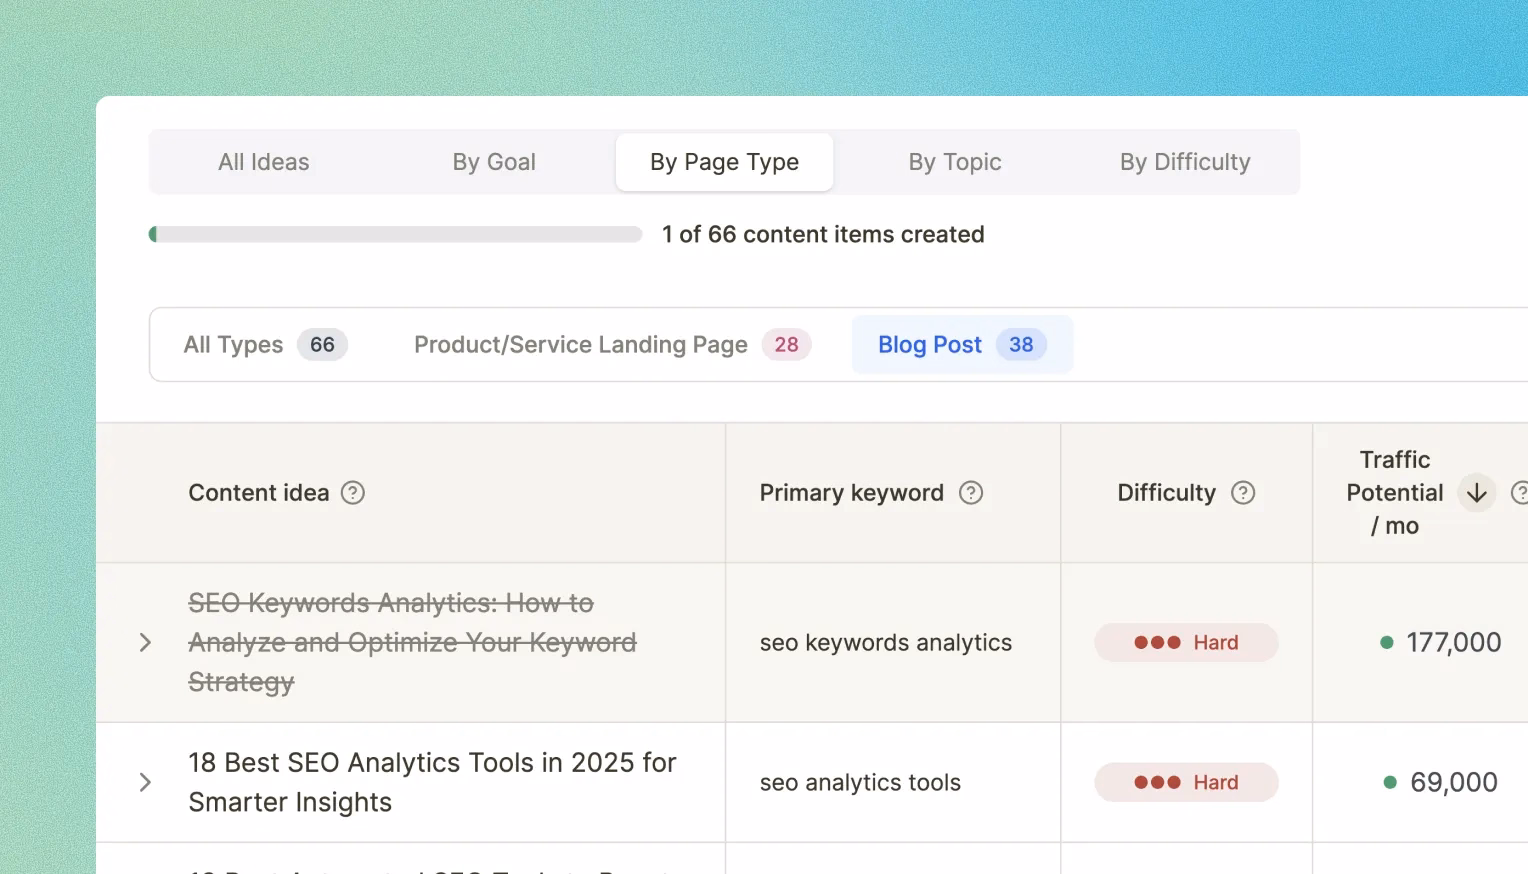Click the Difficulty column help icon
The height and width of the screenshot is (874, 1528).
coord(1243,493)
